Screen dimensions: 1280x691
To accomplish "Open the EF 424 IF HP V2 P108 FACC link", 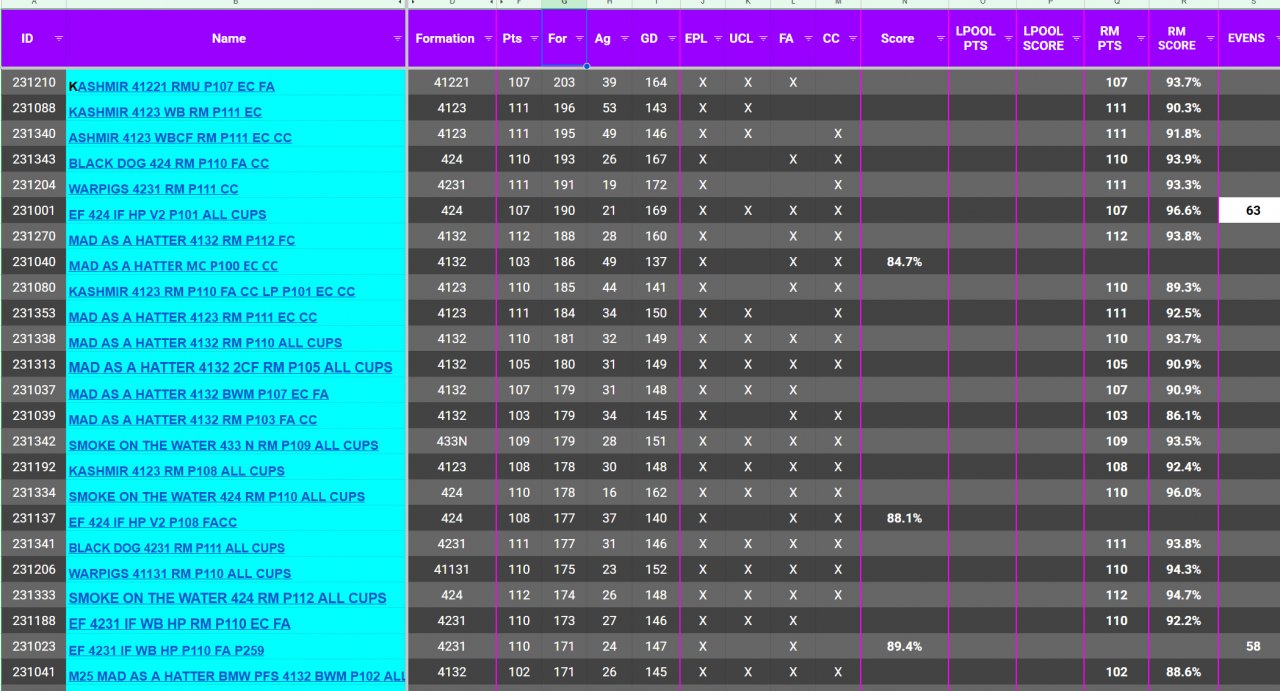I will pyautogui.click(x=153, y=522).
